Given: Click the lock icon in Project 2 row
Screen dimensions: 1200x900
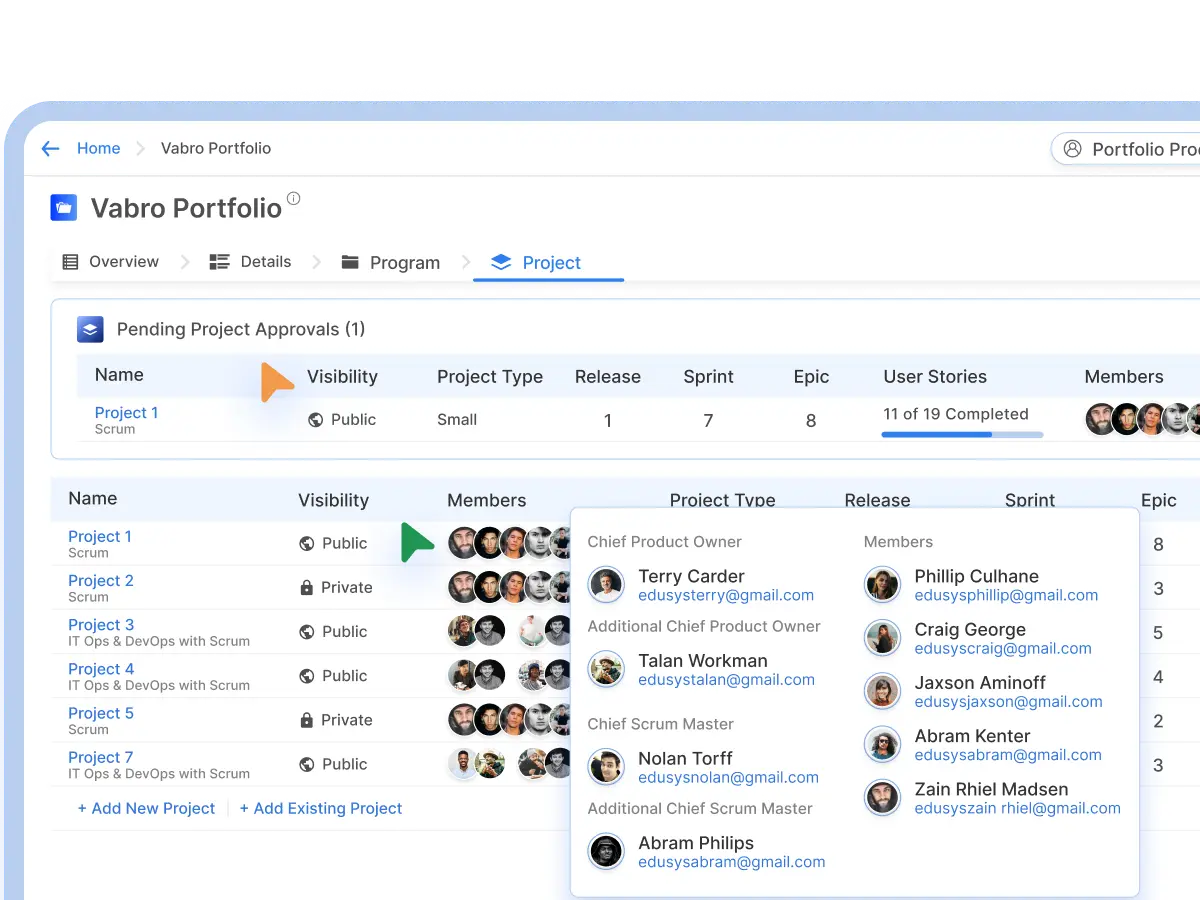Looking at the screenshot, I should tap(307, 588).
